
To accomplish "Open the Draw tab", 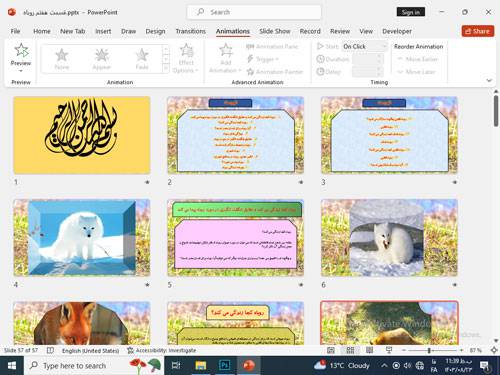I will [x=128, y=31].
